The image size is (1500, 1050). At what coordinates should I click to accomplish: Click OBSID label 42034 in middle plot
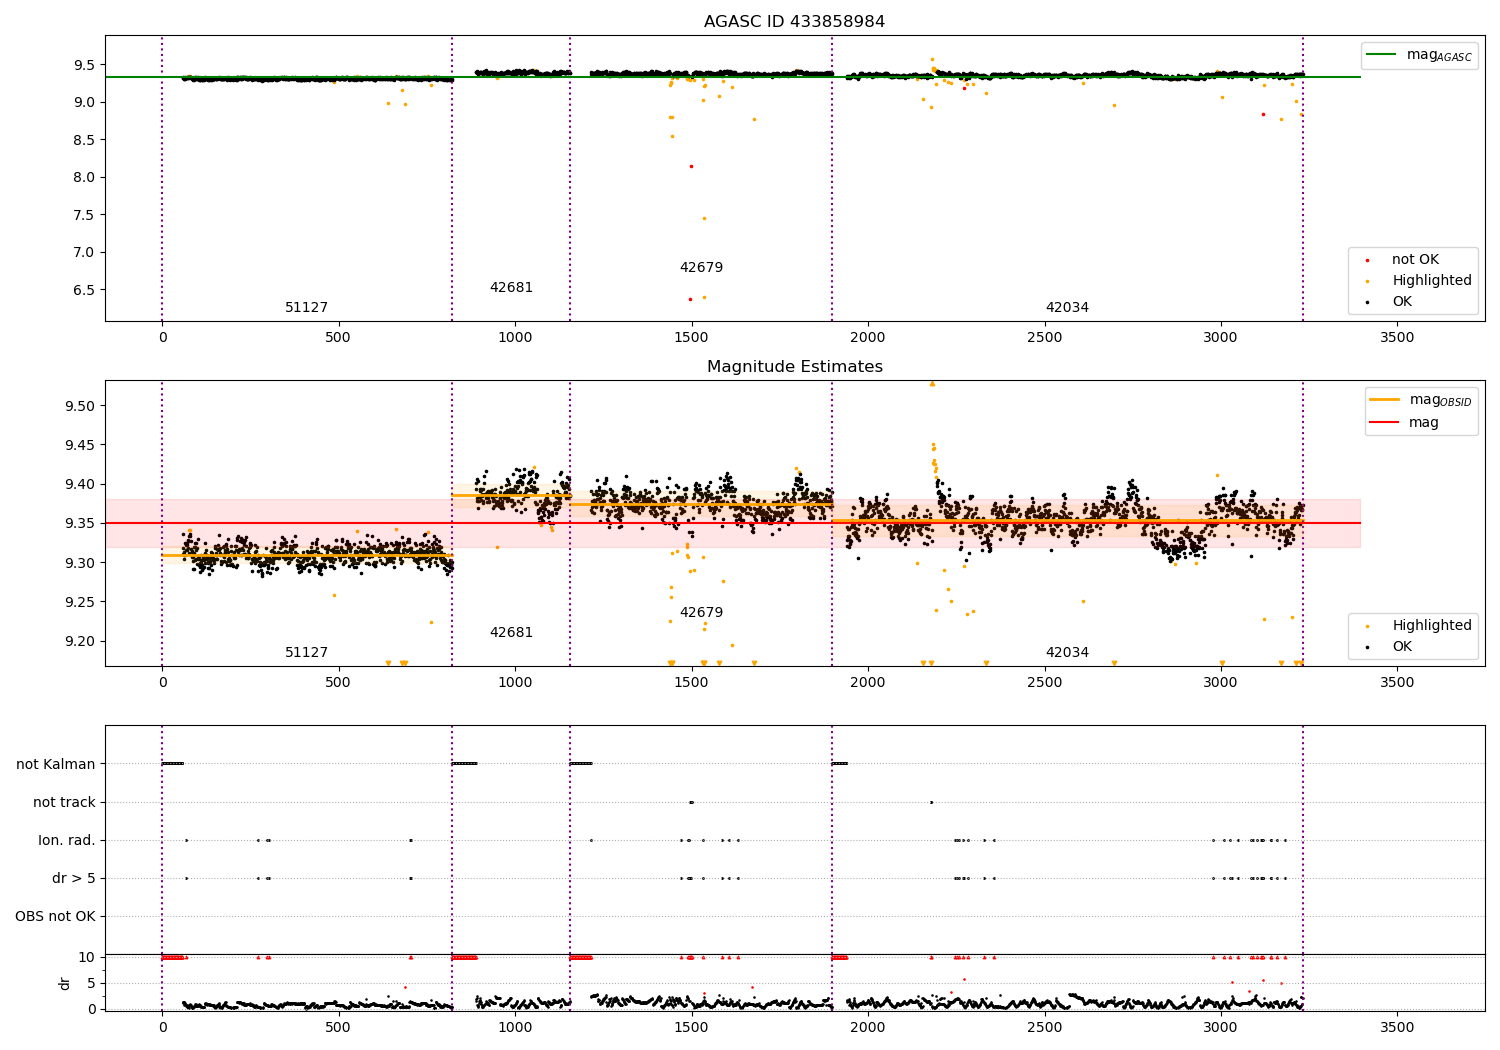(x=1067, y=653)
